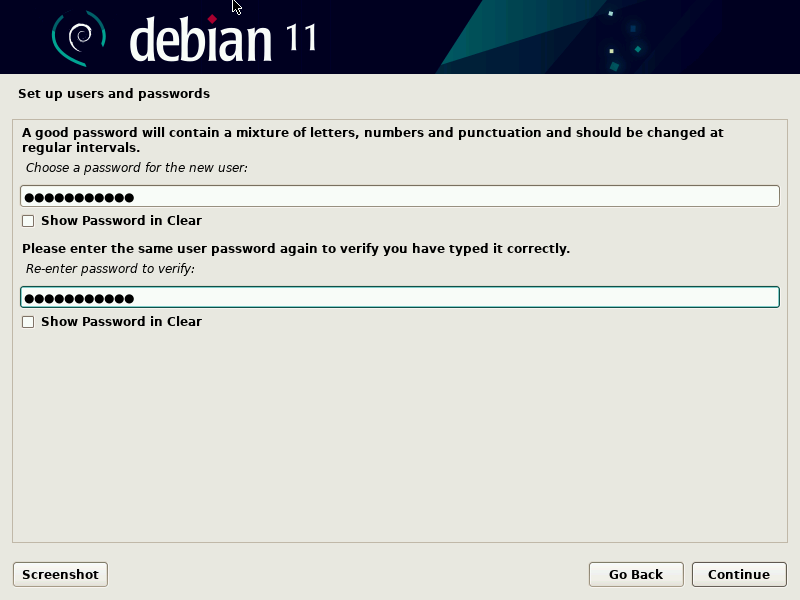Take a capture with the Screenshot button
This screenshot has width=800, height=600.
60,574
